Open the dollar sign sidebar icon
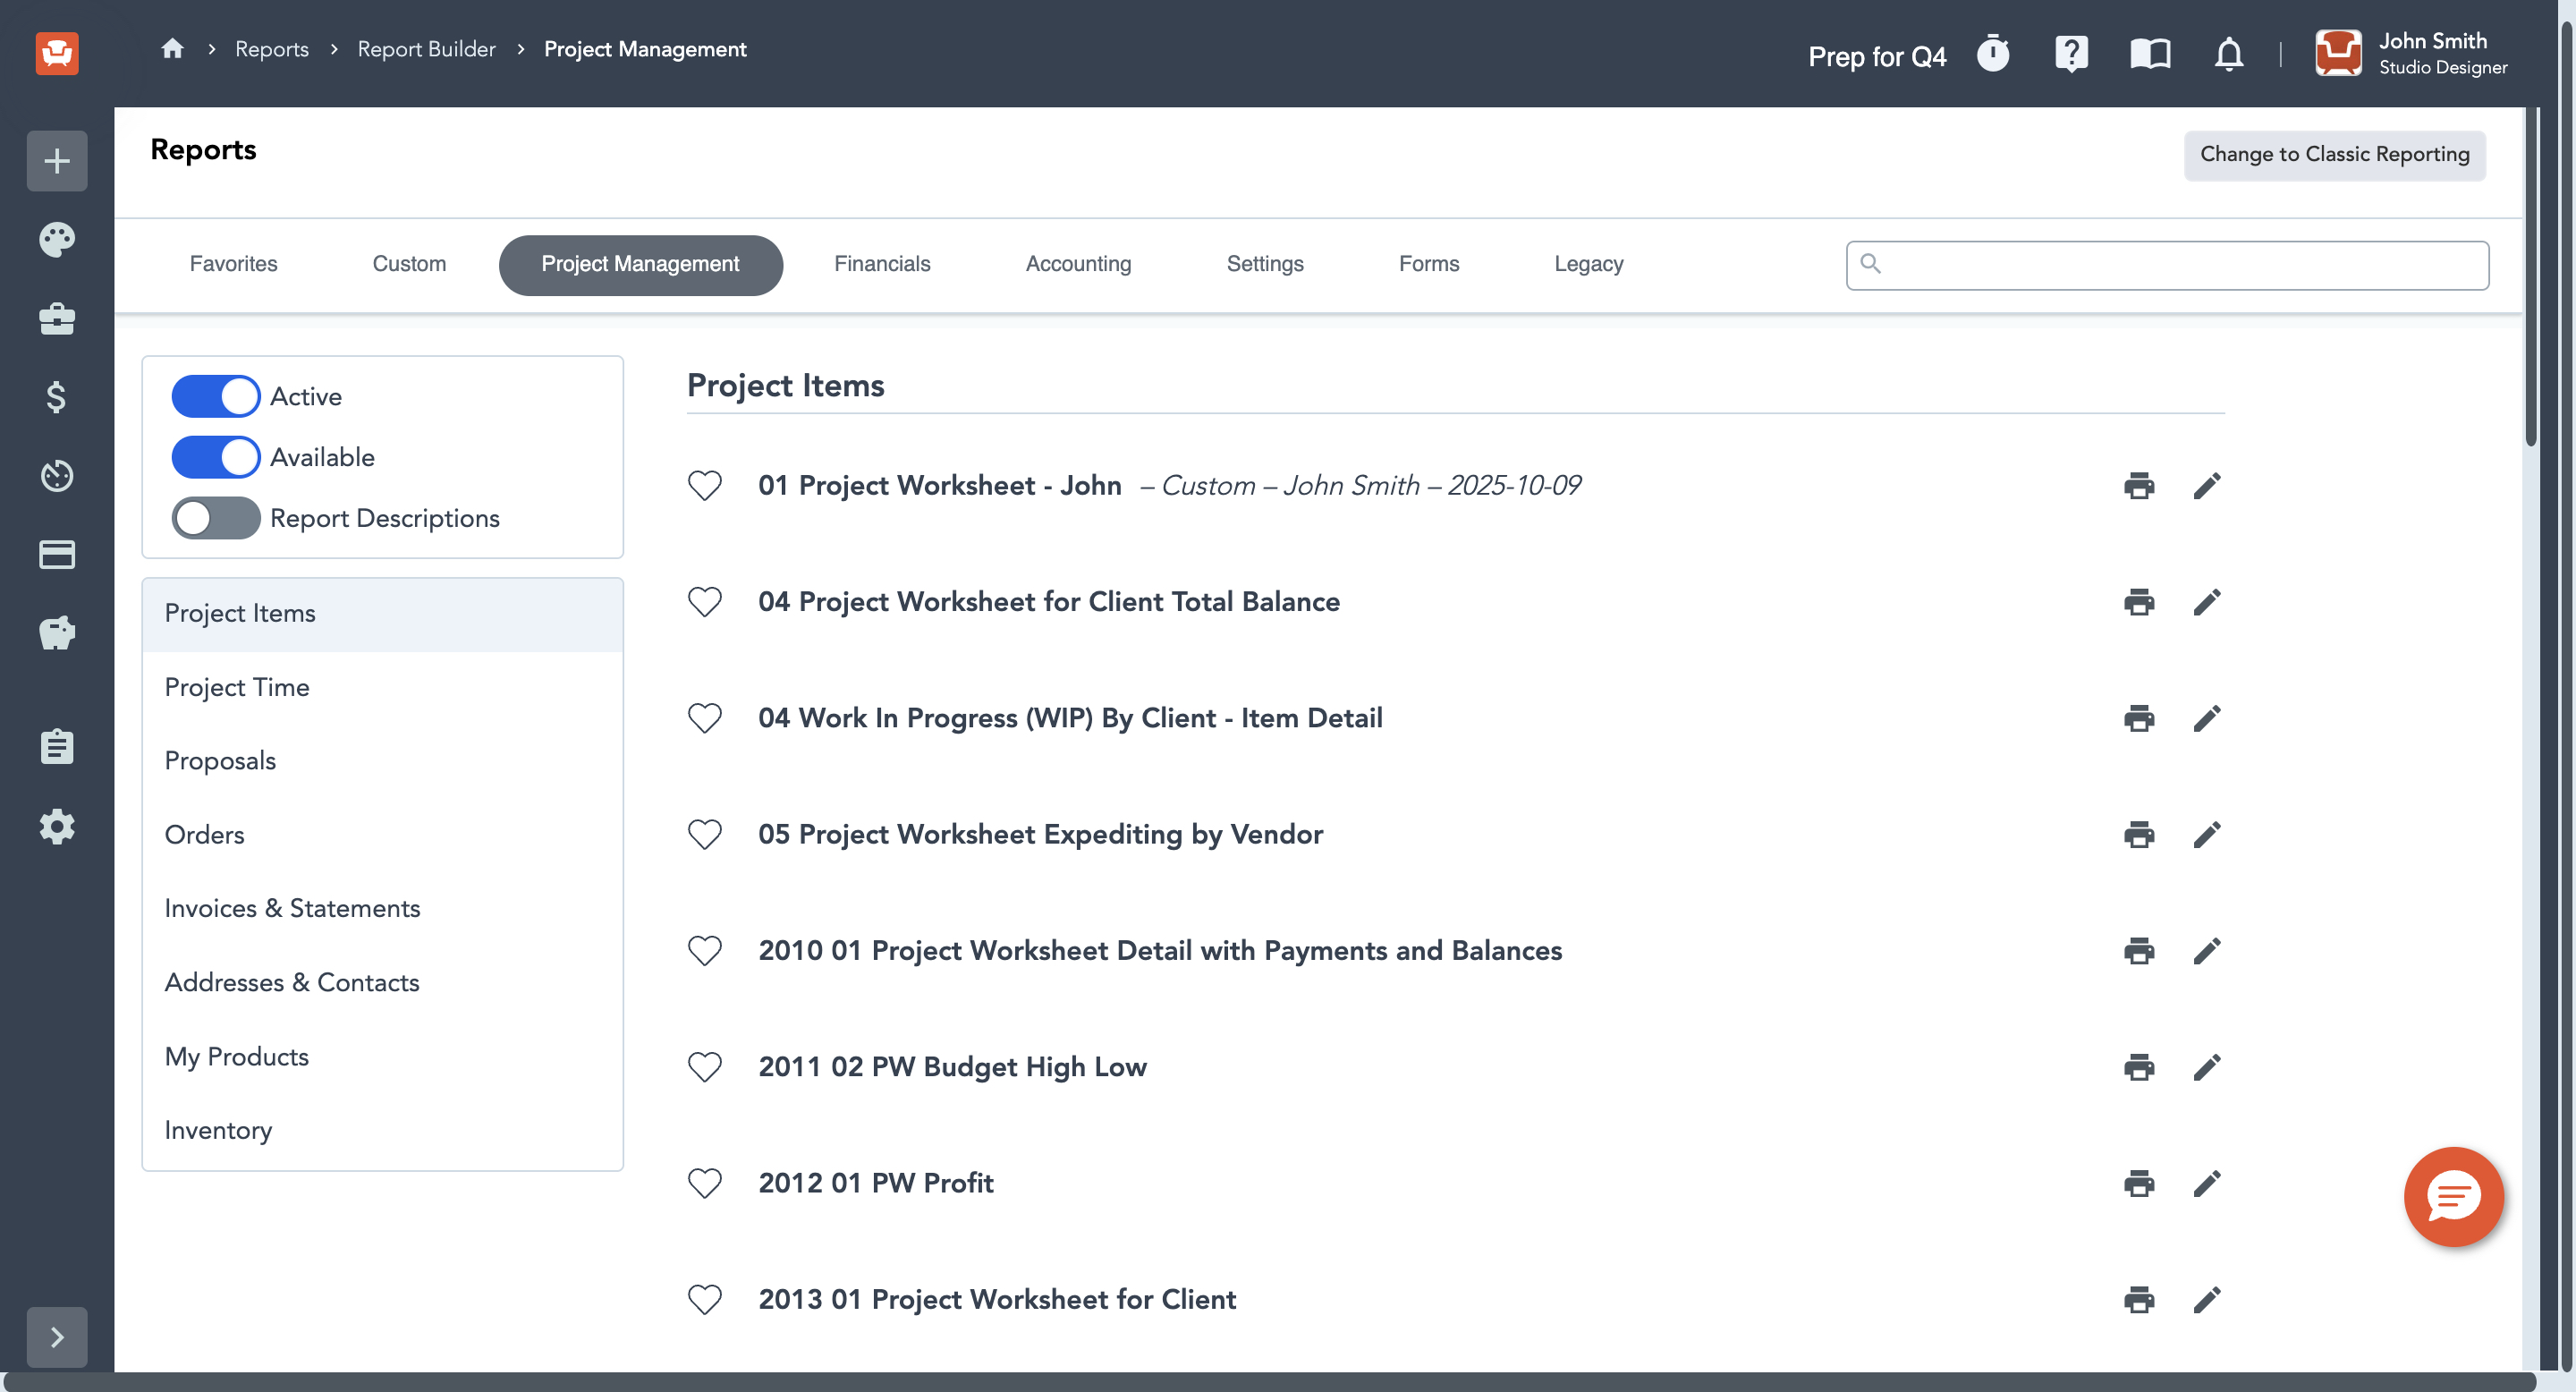The width and height of the screenshot is (2576, 1392). (57, 397)
